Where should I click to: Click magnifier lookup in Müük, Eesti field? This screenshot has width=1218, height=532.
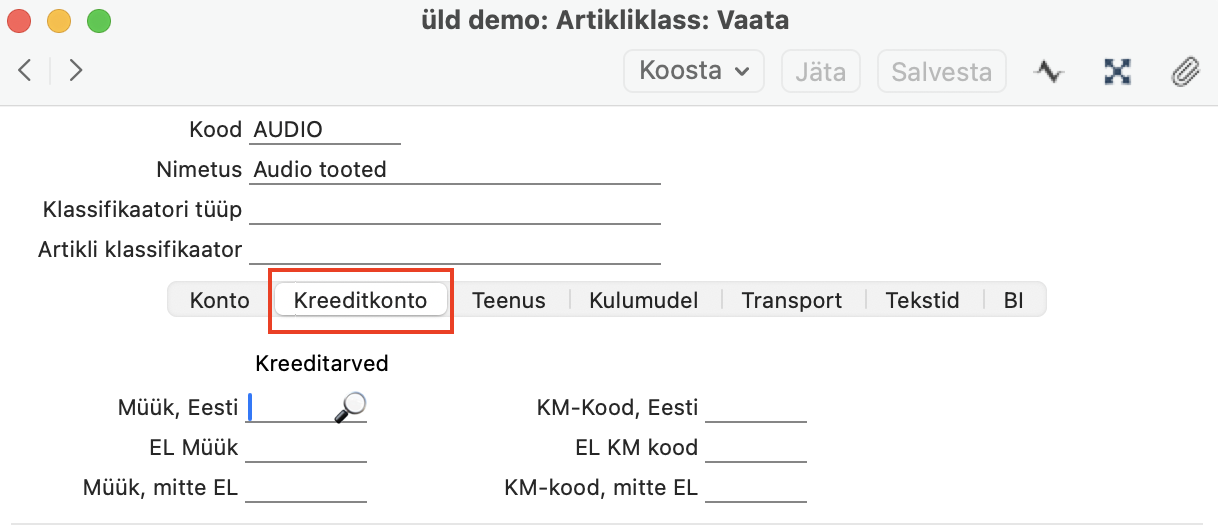(x=350, y=406)
